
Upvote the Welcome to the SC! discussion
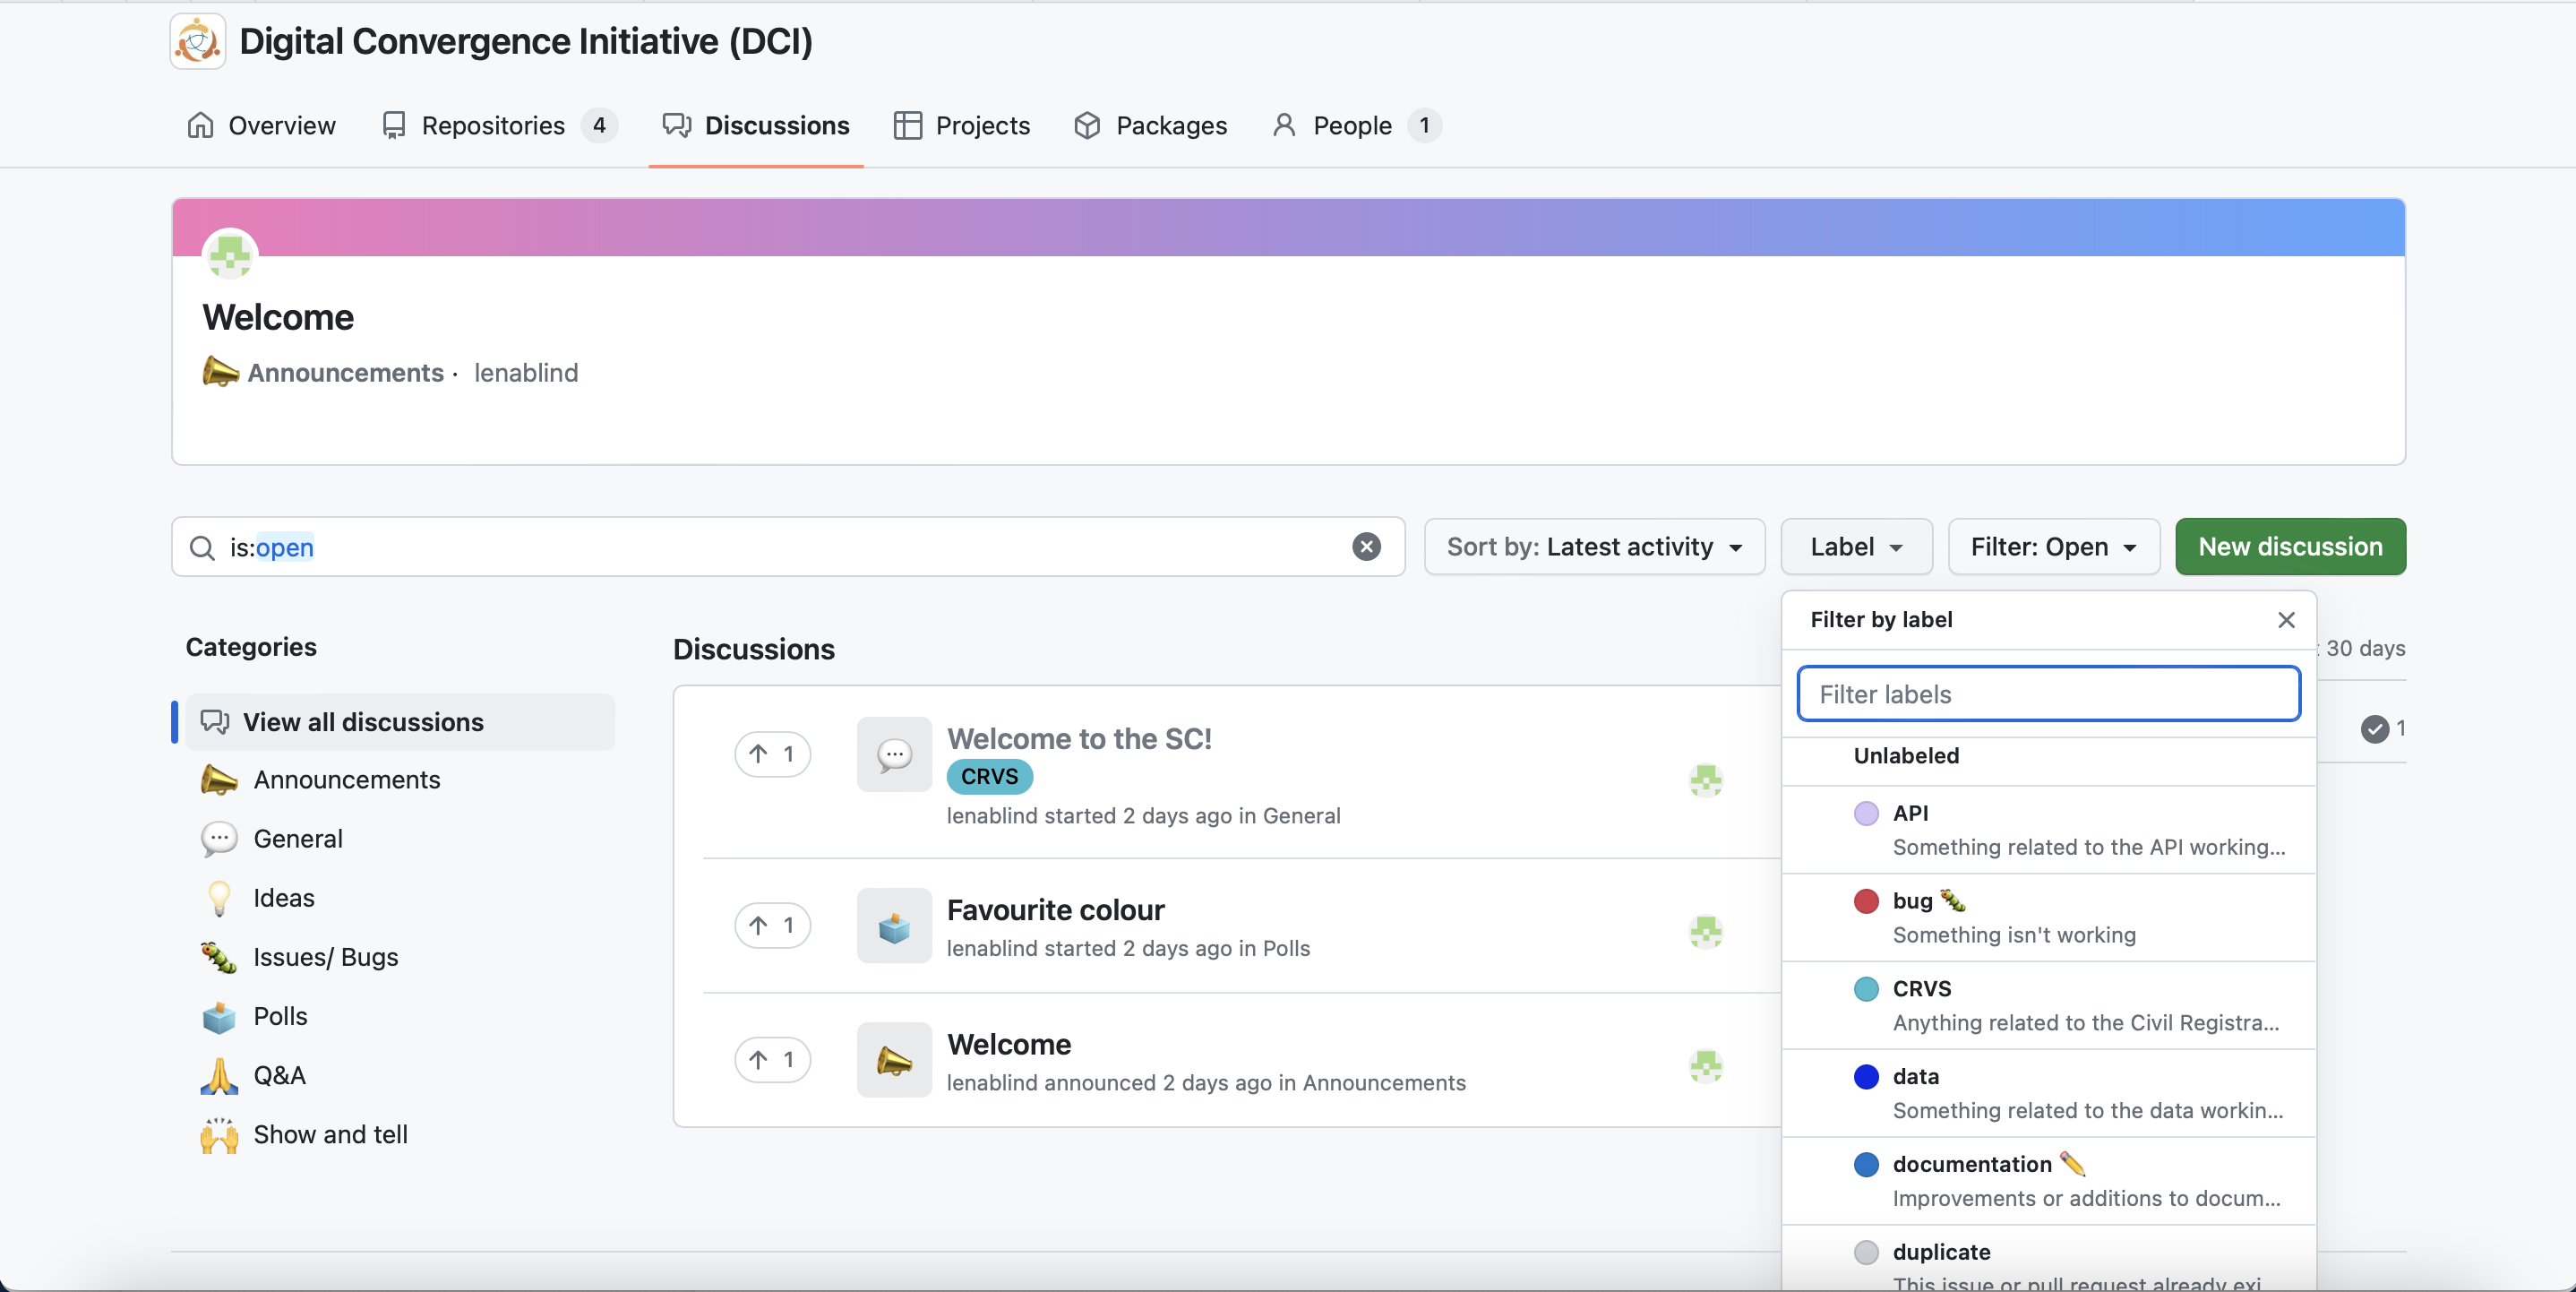[772, 754]
